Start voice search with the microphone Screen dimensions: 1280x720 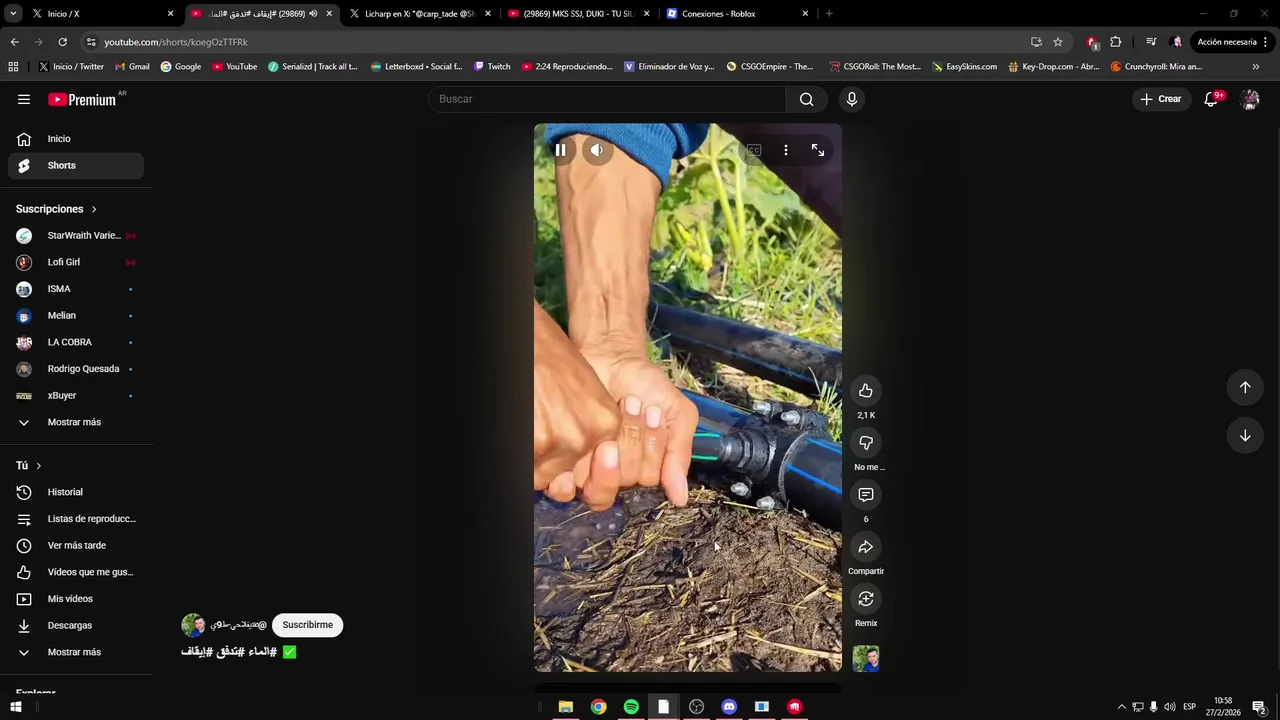852,99
